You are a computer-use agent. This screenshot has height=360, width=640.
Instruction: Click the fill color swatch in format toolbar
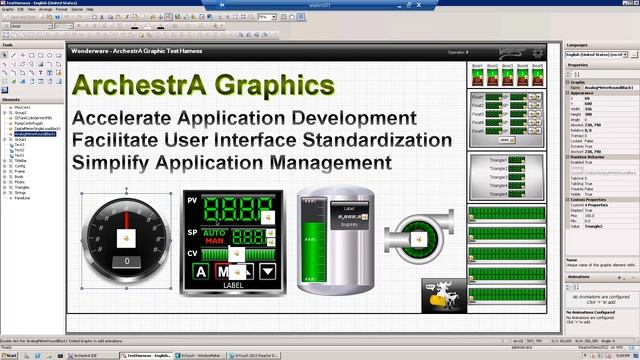pyautogui.click(x=148, y=27)
